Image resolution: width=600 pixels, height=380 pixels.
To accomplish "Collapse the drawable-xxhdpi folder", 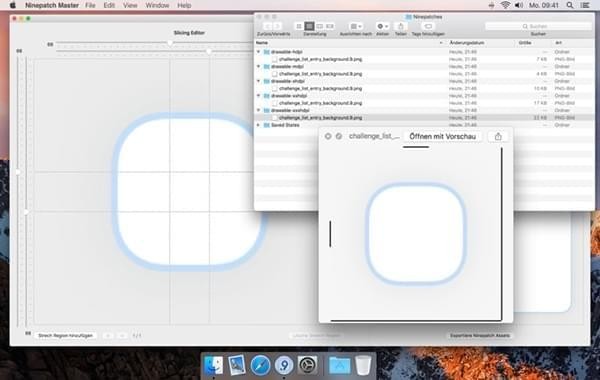I will point(259,96).
